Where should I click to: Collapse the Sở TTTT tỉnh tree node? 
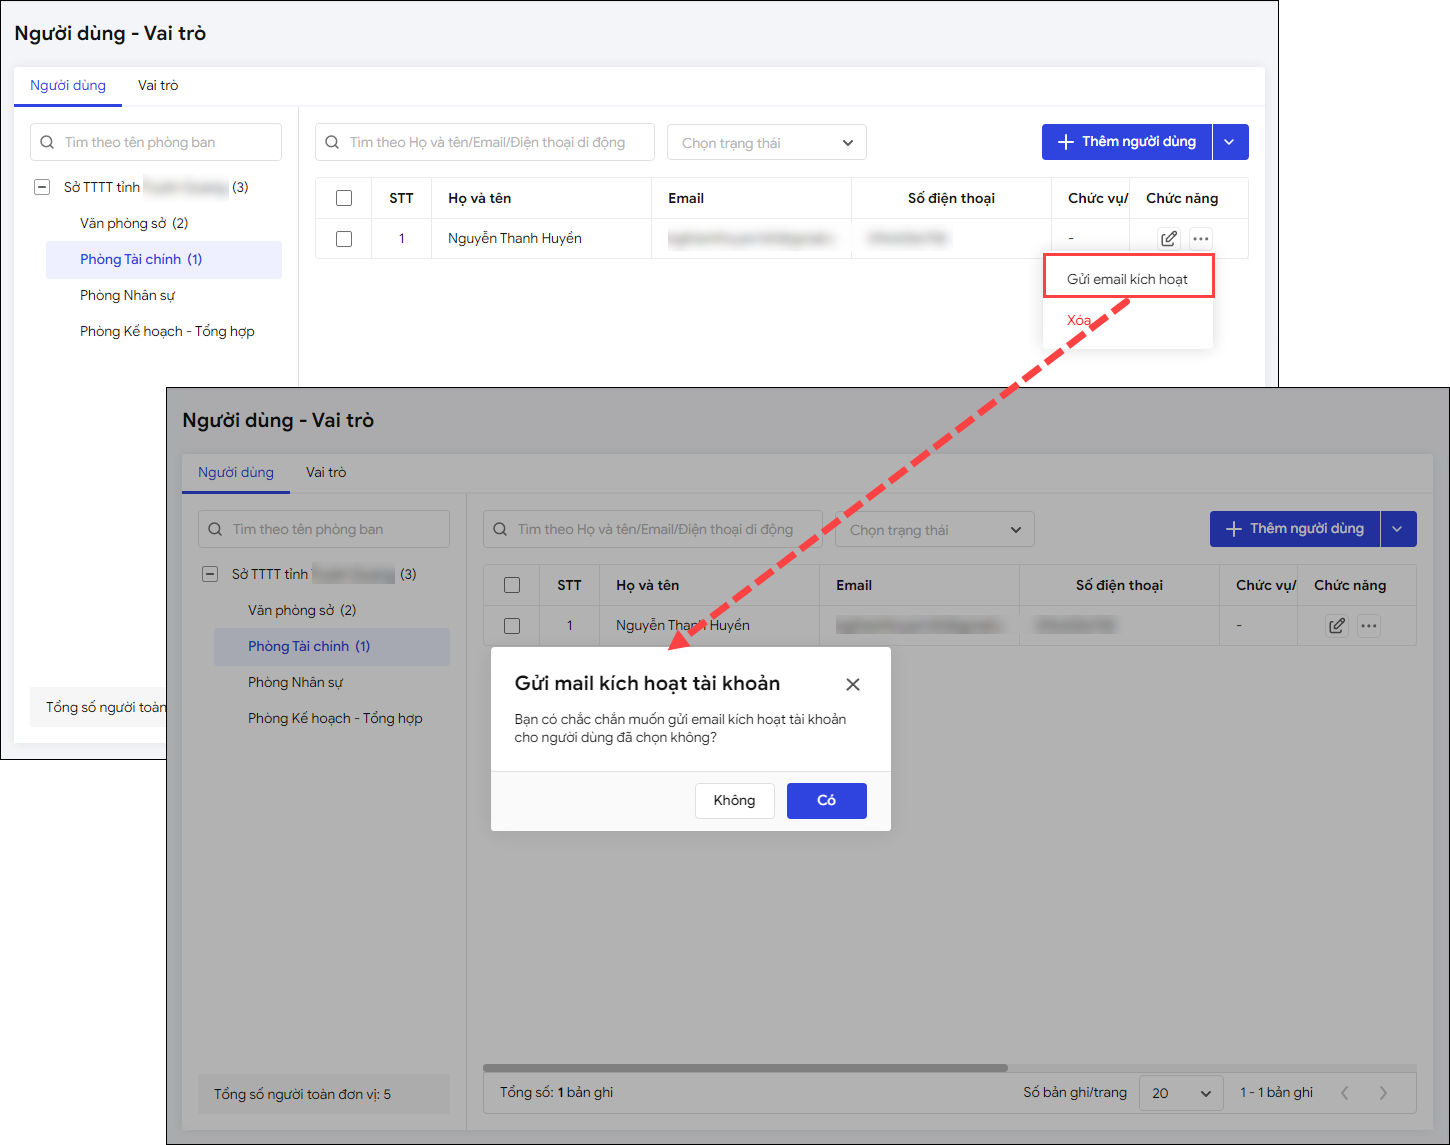point(42,187)
